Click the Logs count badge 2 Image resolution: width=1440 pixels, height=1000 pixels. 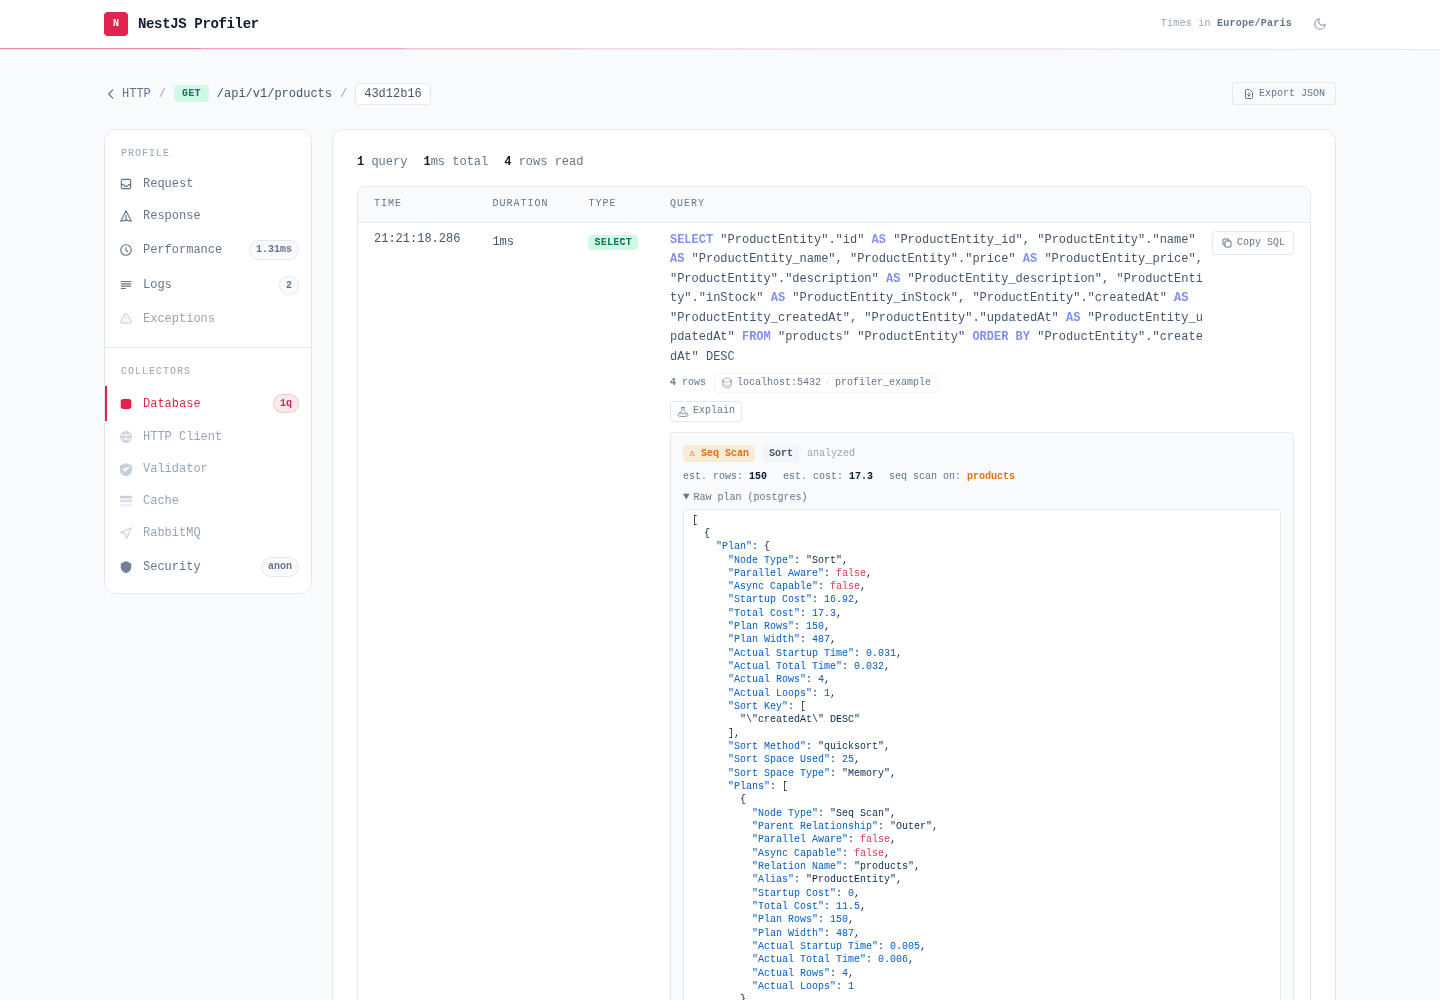289,285
